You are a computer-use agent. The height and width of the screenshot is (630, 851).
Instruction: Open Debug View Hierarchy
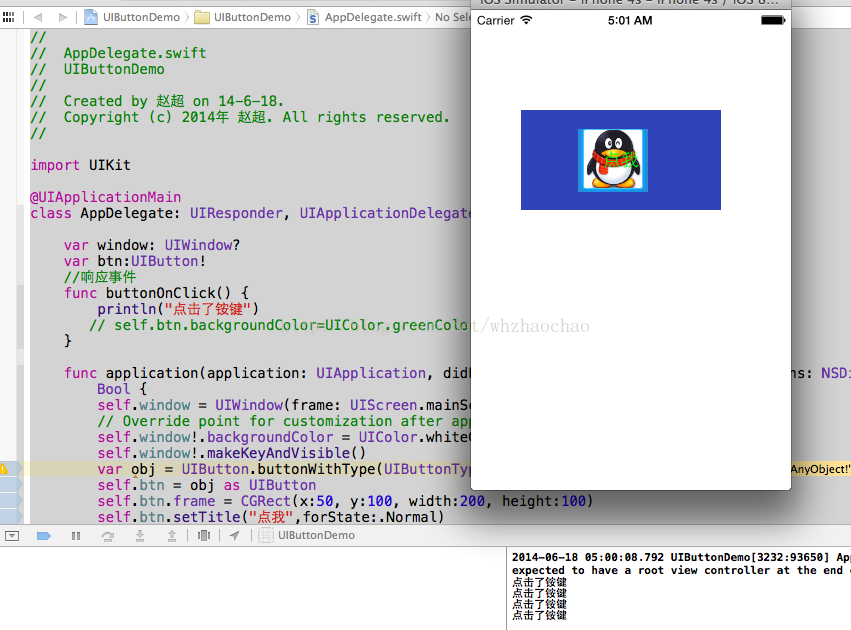coord(204,536)
